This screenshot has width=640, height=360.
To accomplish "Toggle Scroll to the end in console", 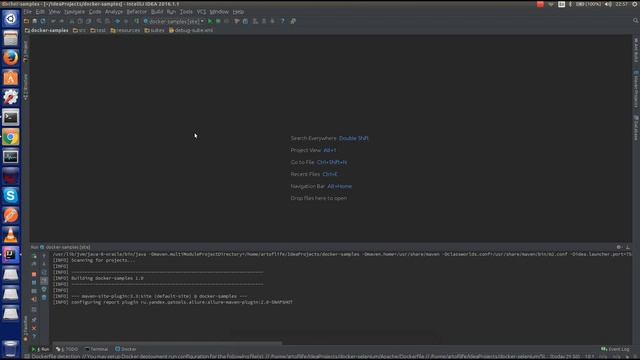I will click(44, 281).
